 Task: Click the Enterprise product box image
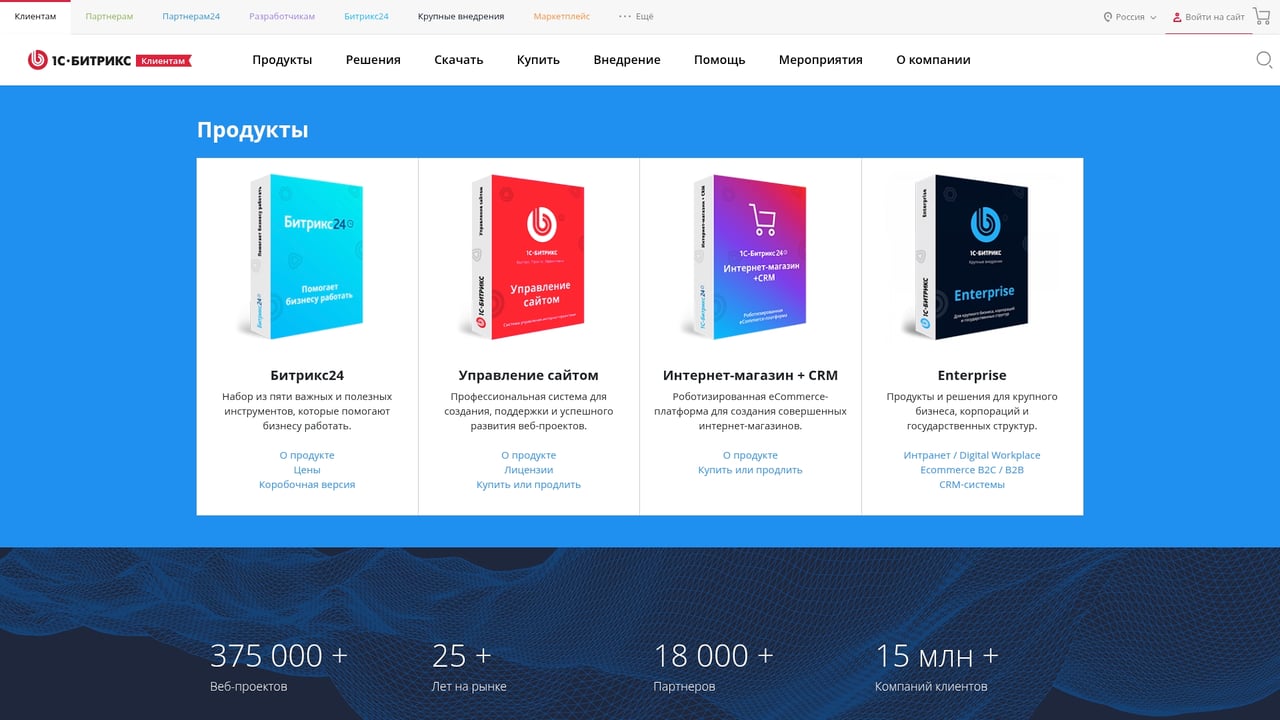pos(971,257)
